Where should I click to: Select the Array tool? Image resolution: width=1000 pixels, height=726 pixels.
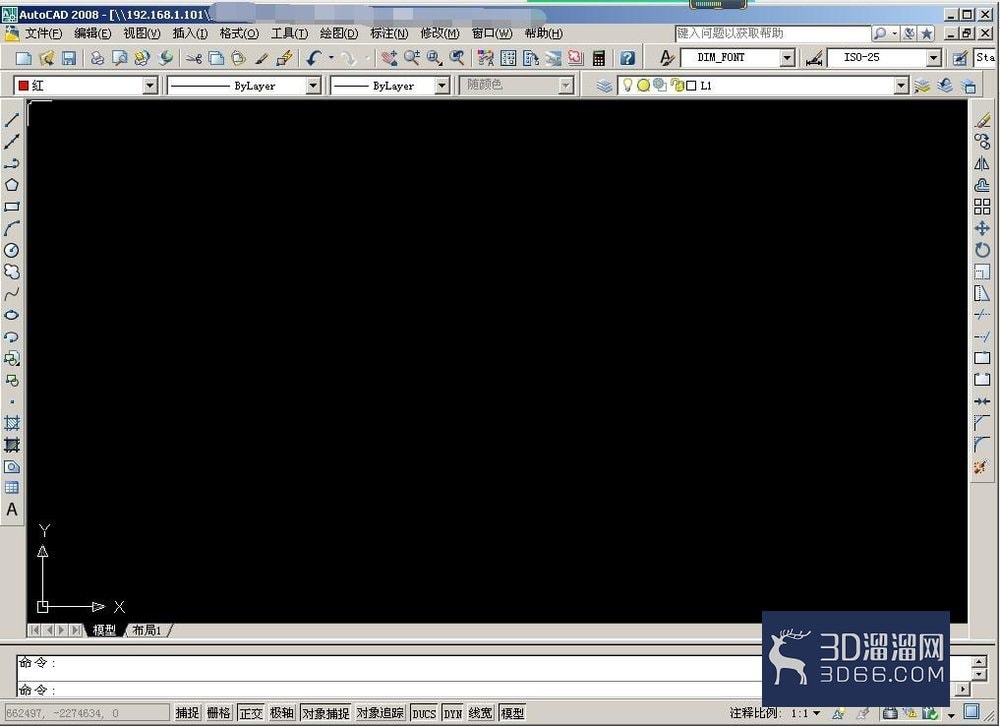coord(982,207)
